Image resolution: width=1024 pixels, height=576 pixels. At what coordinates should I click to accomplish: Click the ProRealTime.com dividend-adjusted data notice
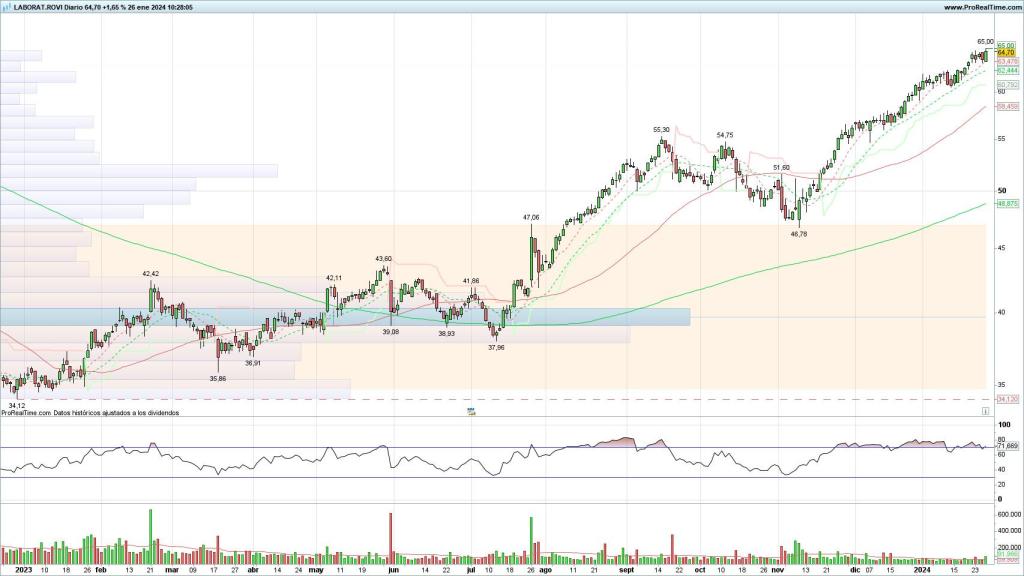[x=90, y=411]
